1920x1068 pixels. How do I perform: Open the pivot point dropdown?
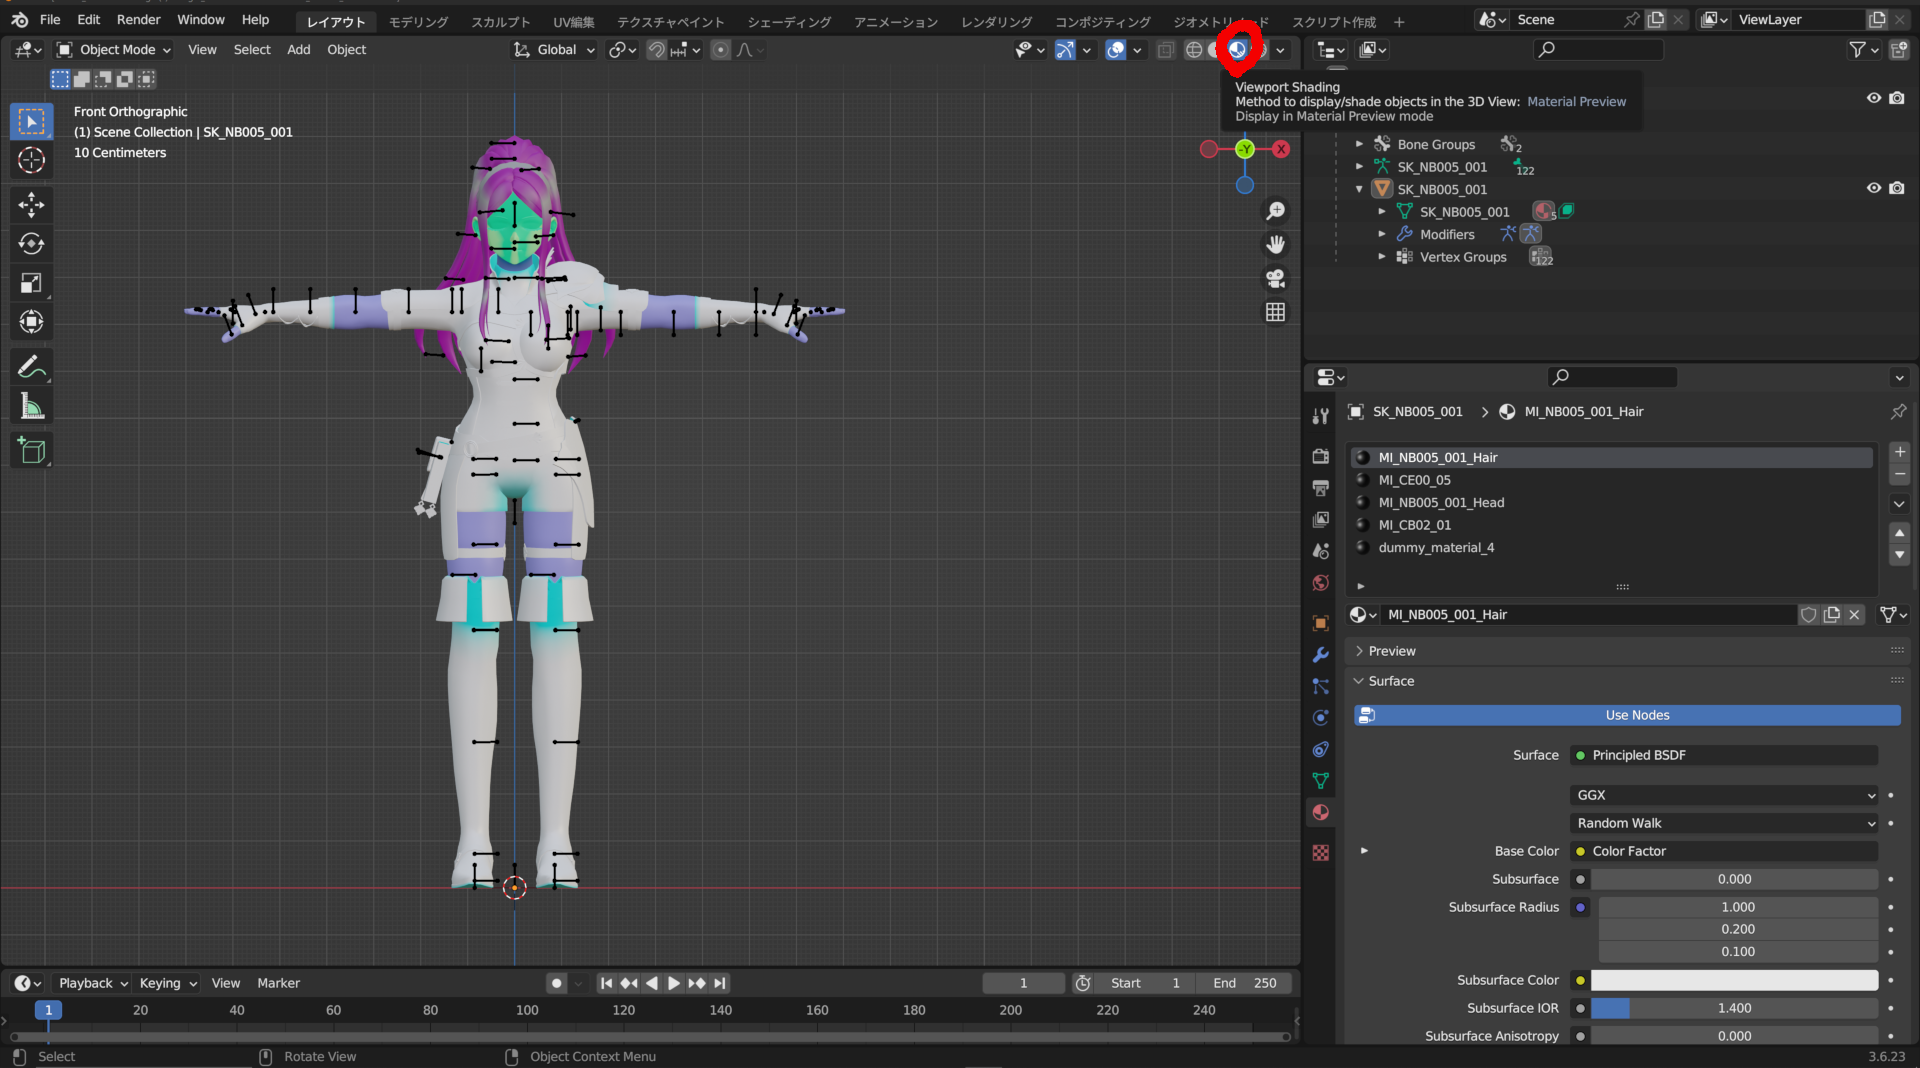[x=622, y=50]
